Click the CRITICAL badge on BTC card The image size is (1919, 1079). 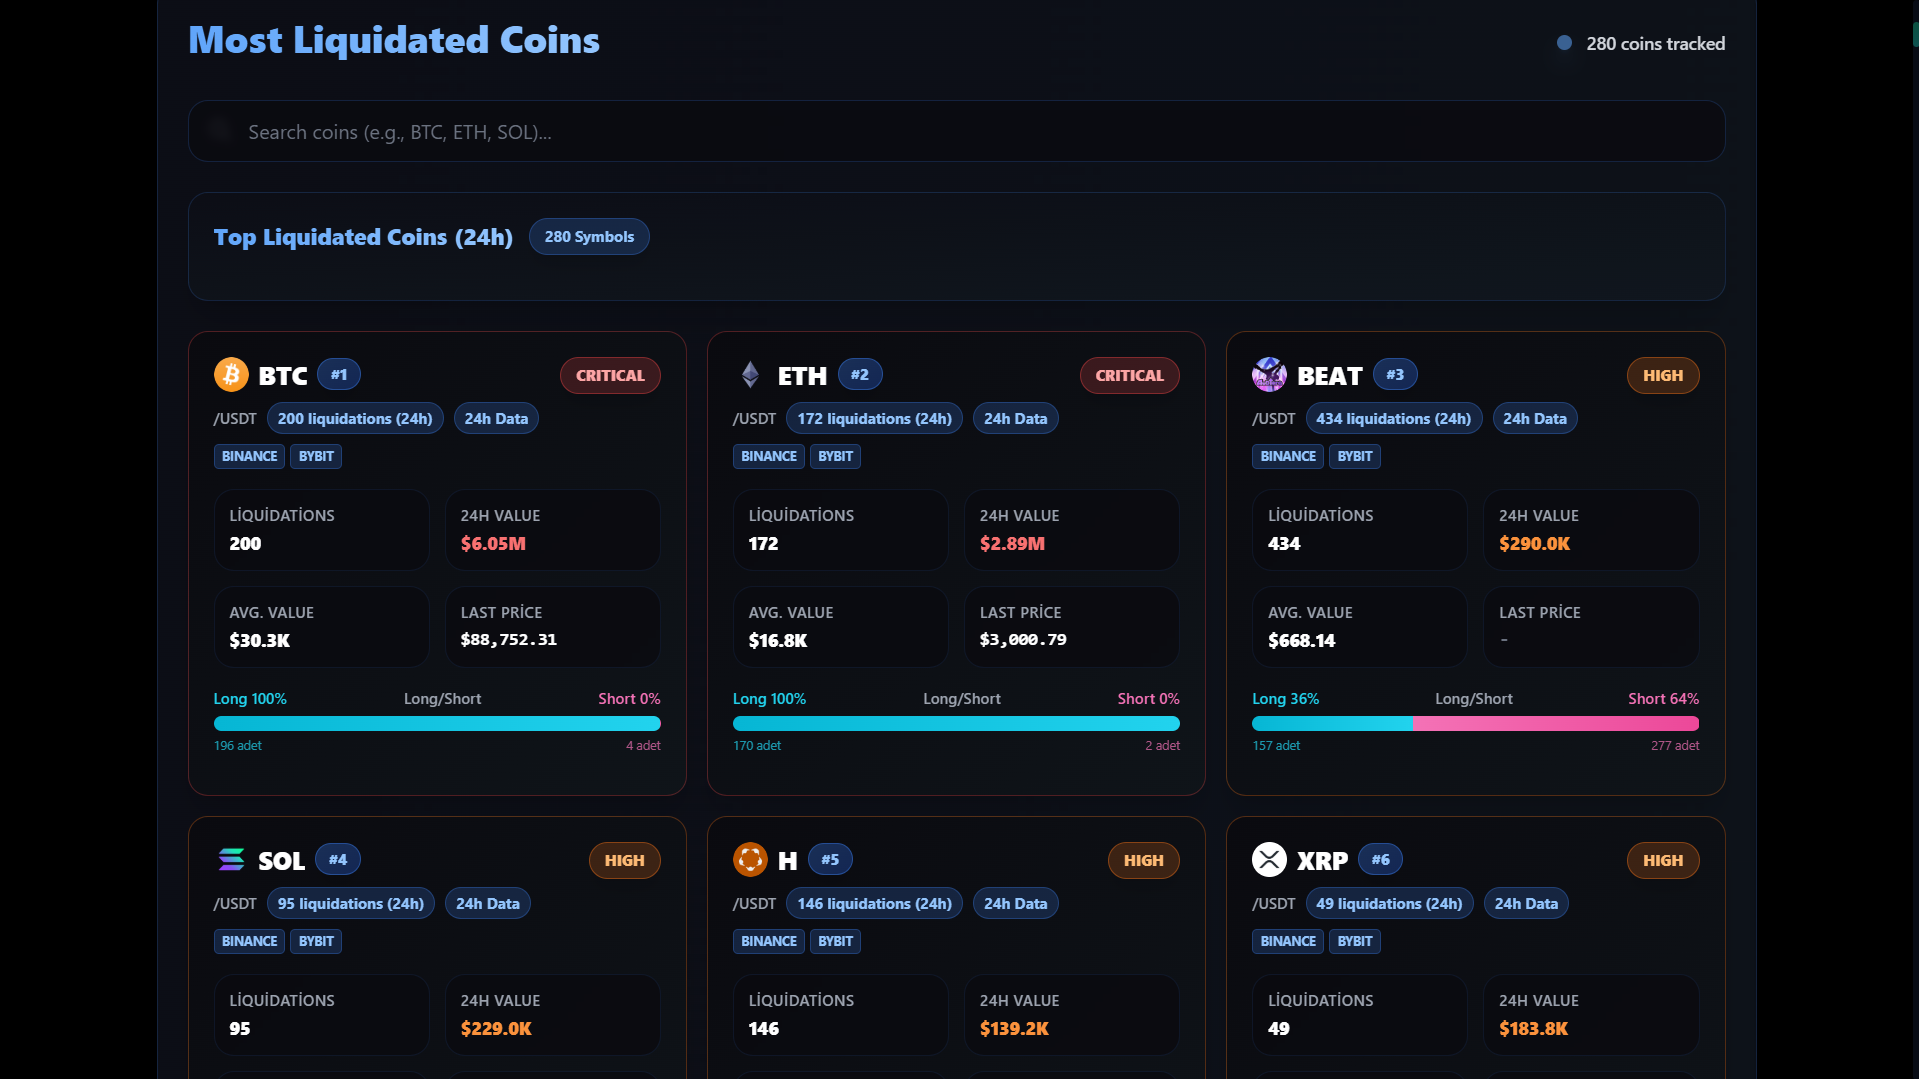tap(610, 376)
